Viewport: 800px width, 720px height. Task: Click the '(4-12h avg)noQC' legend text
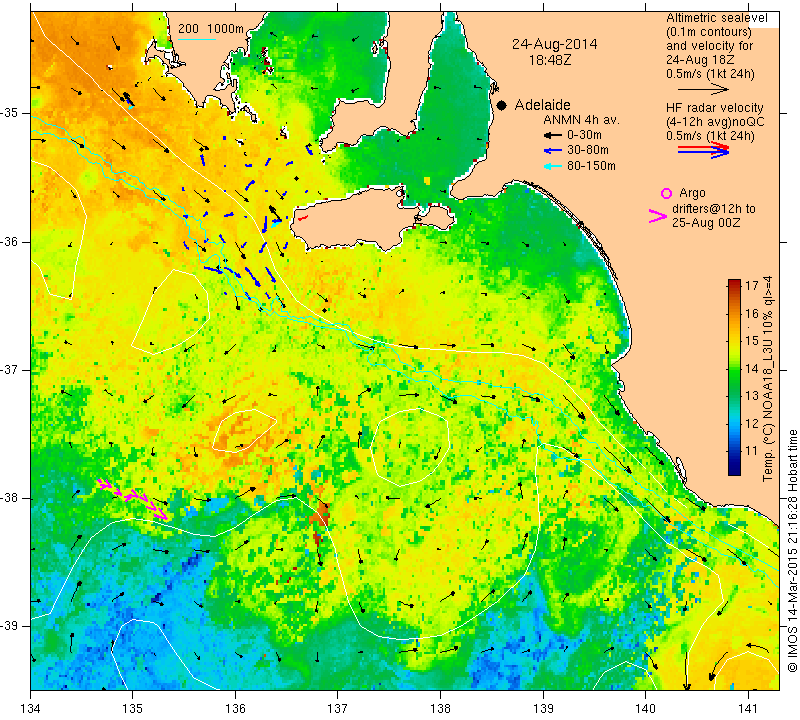point(715,122)
